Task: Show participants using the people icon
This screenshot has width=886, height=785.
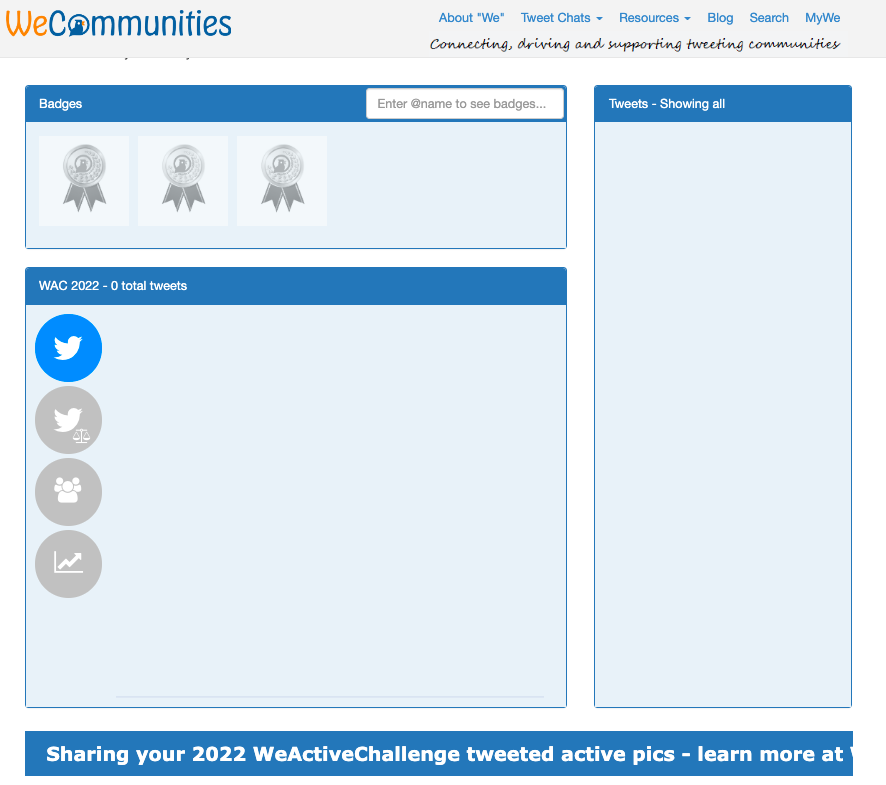Action: tap(68, 491)
